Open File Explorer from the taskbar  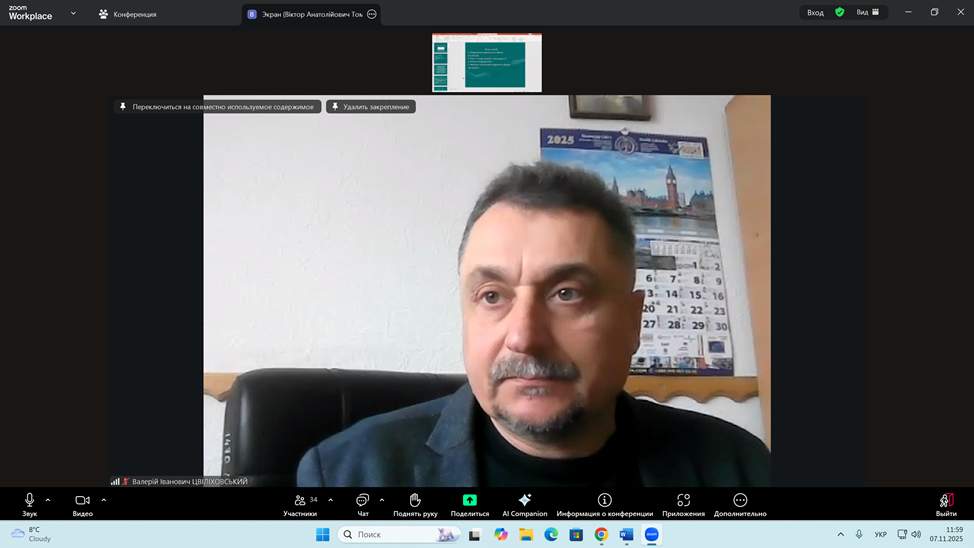(x=526, y=534)
